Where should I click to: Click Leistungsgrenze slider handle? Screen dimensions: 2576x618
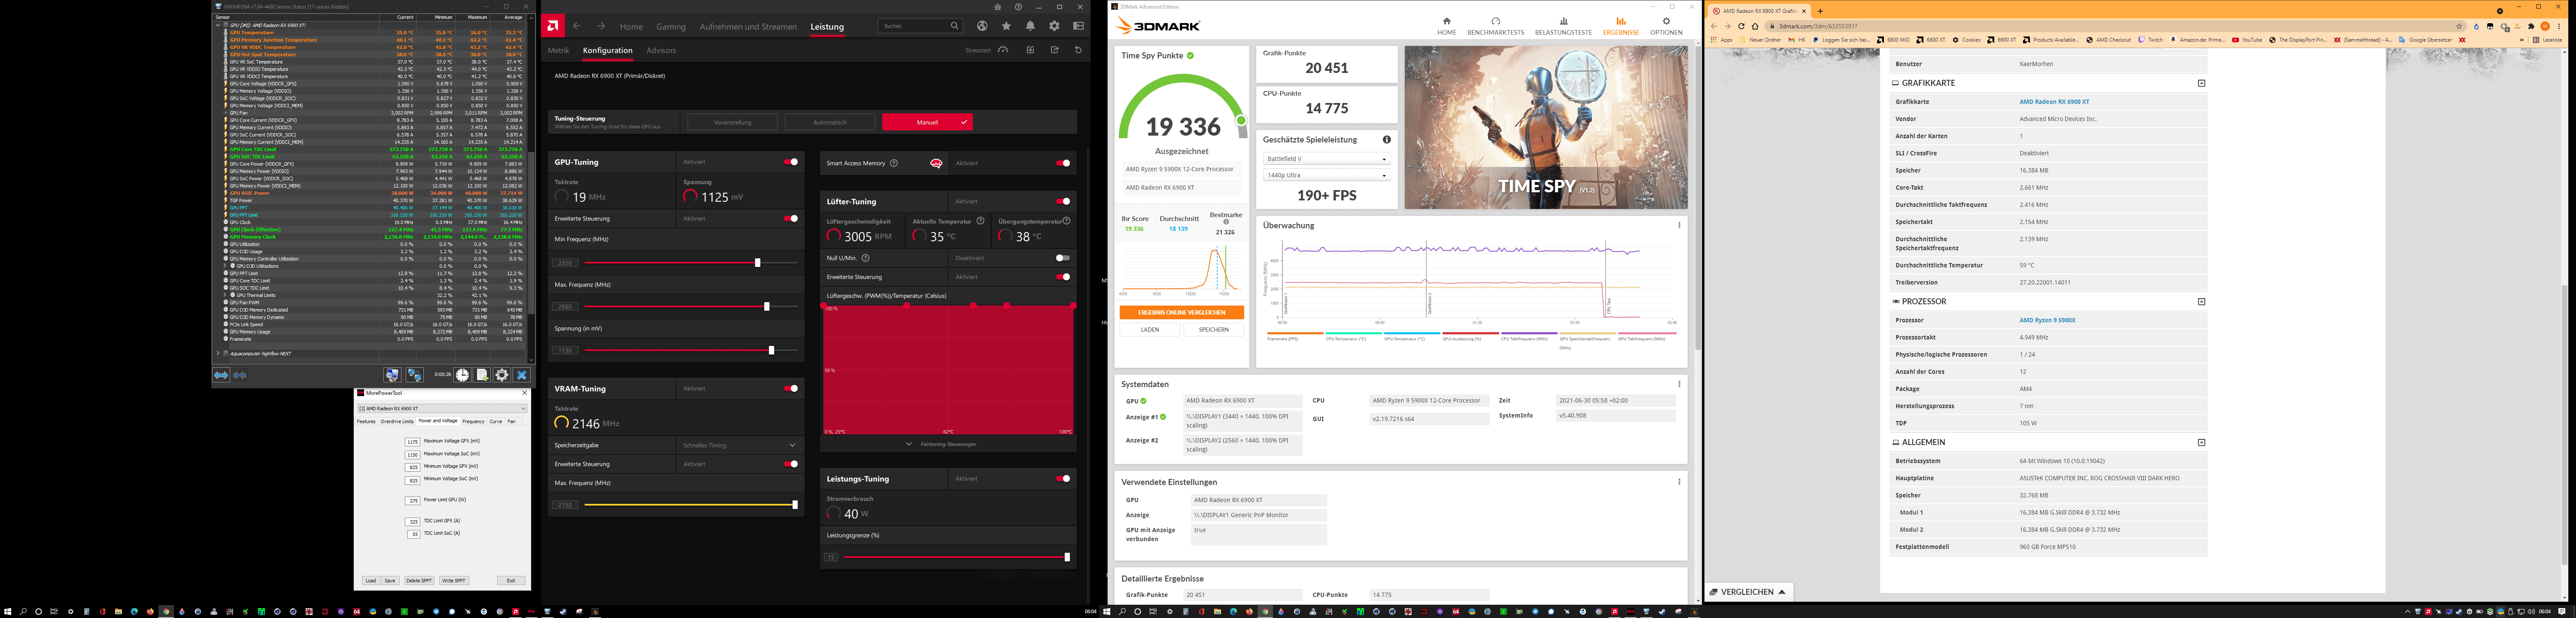coord(1067,557)
